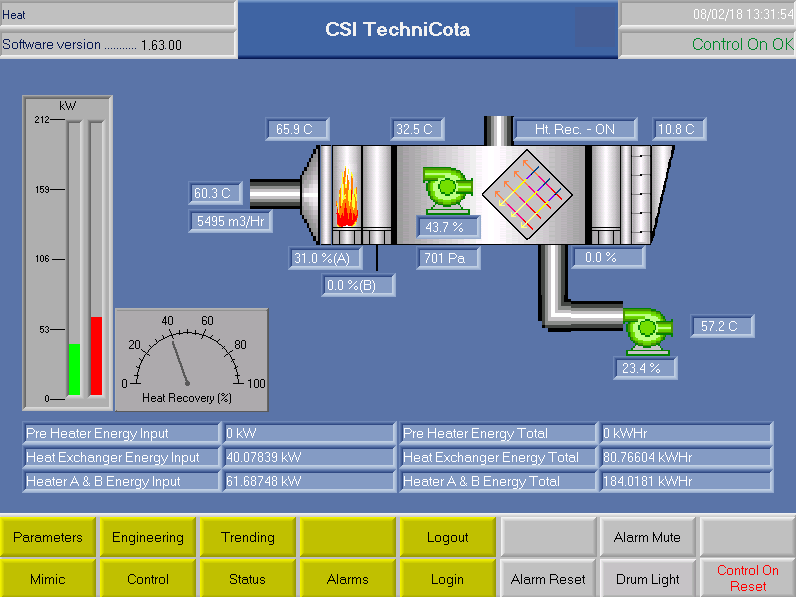Click the green supply fan at 43.7 %
Screen dimensions: 796x597
click(x=447, y=190)
